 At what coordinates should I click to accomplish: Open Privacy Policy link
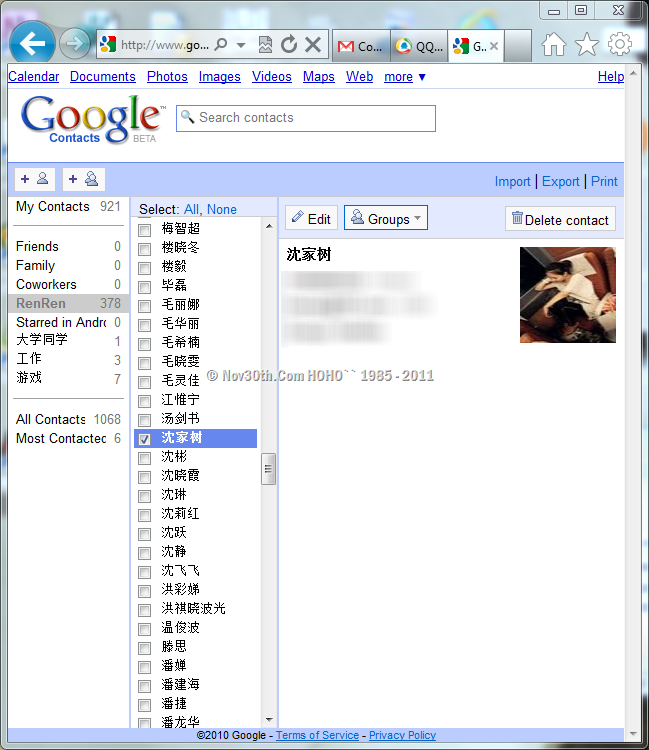[x=402, y=735]
